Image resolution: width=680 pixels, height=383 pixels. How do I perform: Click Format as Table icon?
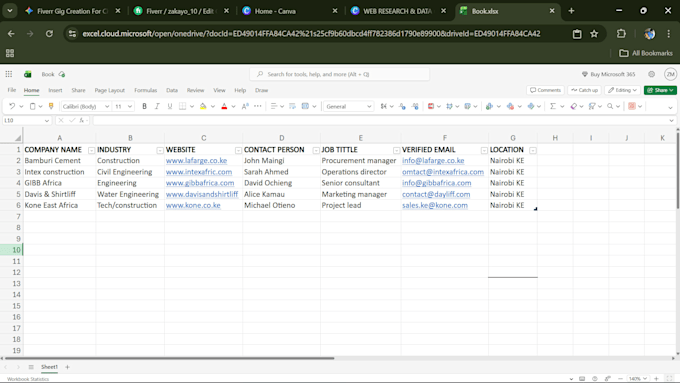(x=449, y=106)
